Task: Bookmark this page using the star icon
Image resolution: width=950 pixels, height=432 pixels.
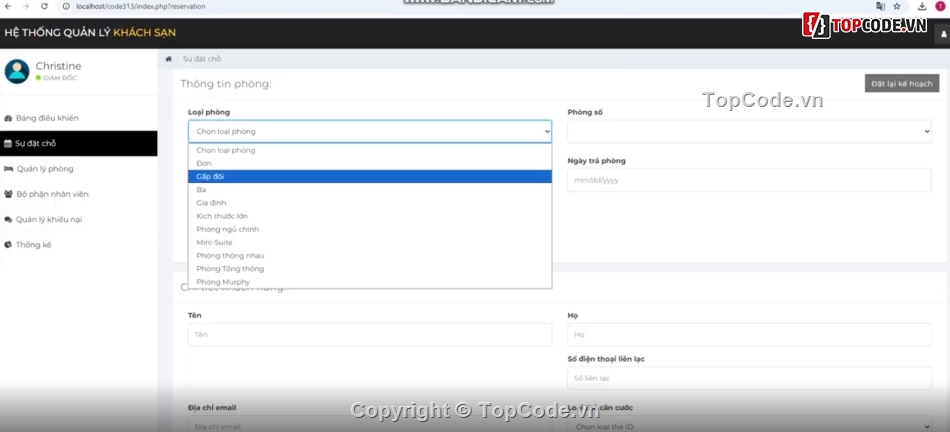Action: (x=896, y=6)
